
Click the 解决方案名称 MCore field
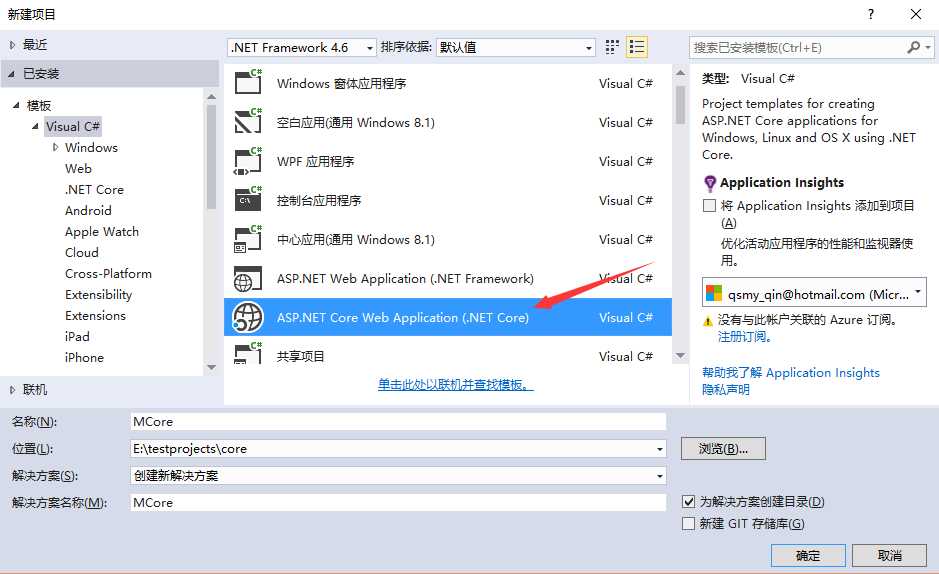click(398, 503)
